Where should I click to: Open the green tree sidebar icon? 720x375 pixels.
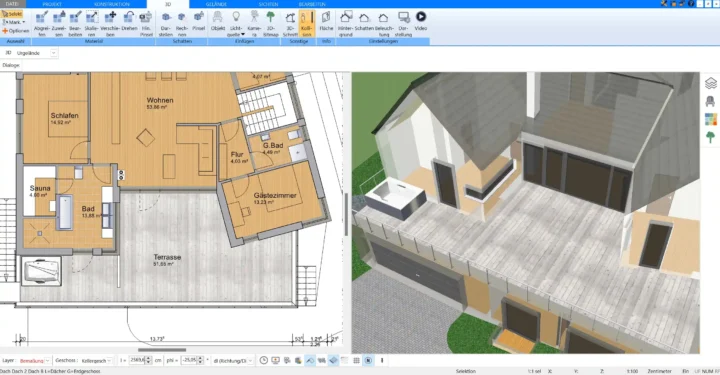711,137
